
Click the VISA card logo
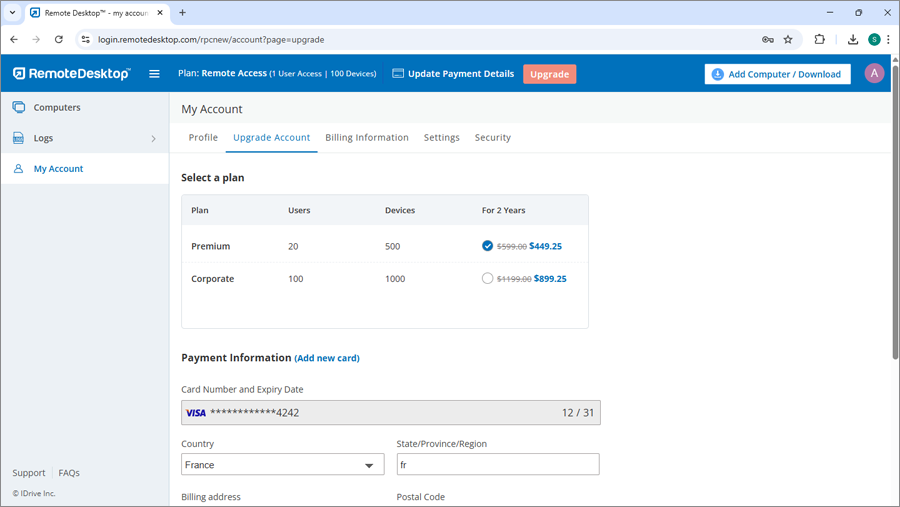coord(196,413)
